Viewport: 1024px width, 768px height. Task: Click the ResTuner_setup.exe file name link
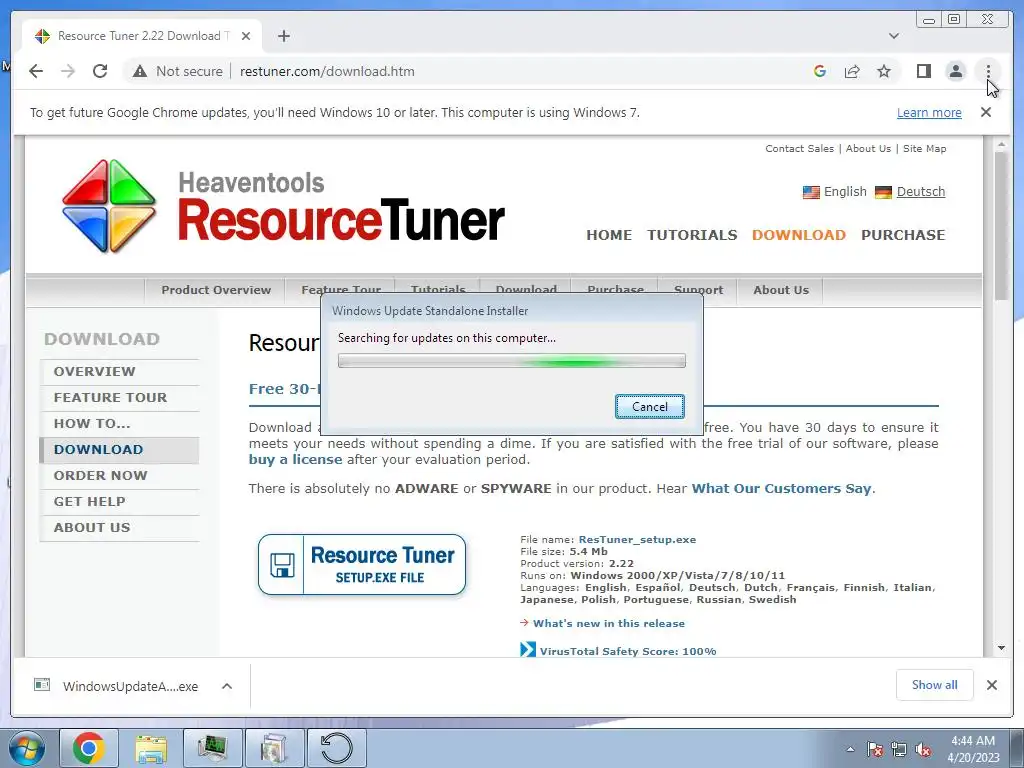coord(637,539)
